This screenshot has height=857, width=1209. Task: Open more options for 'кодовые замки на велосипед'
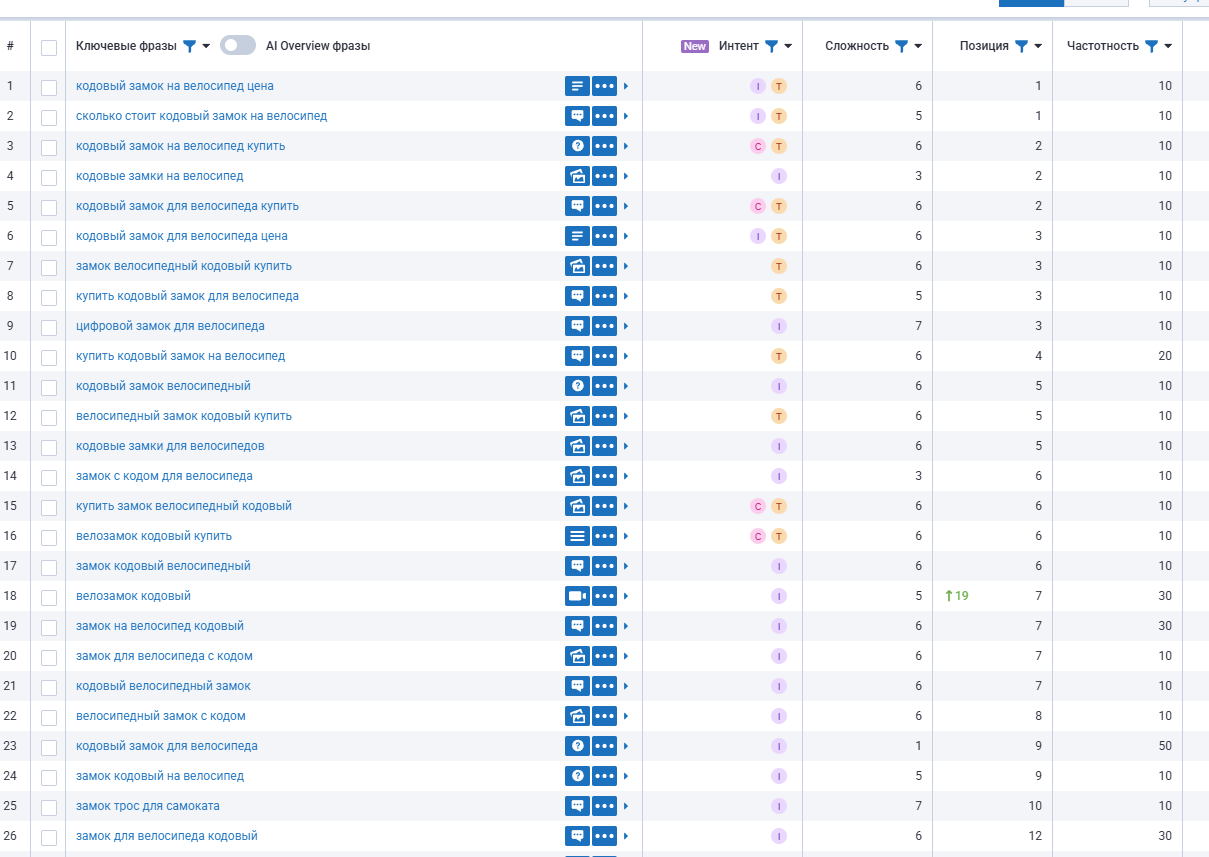[604, 176]
